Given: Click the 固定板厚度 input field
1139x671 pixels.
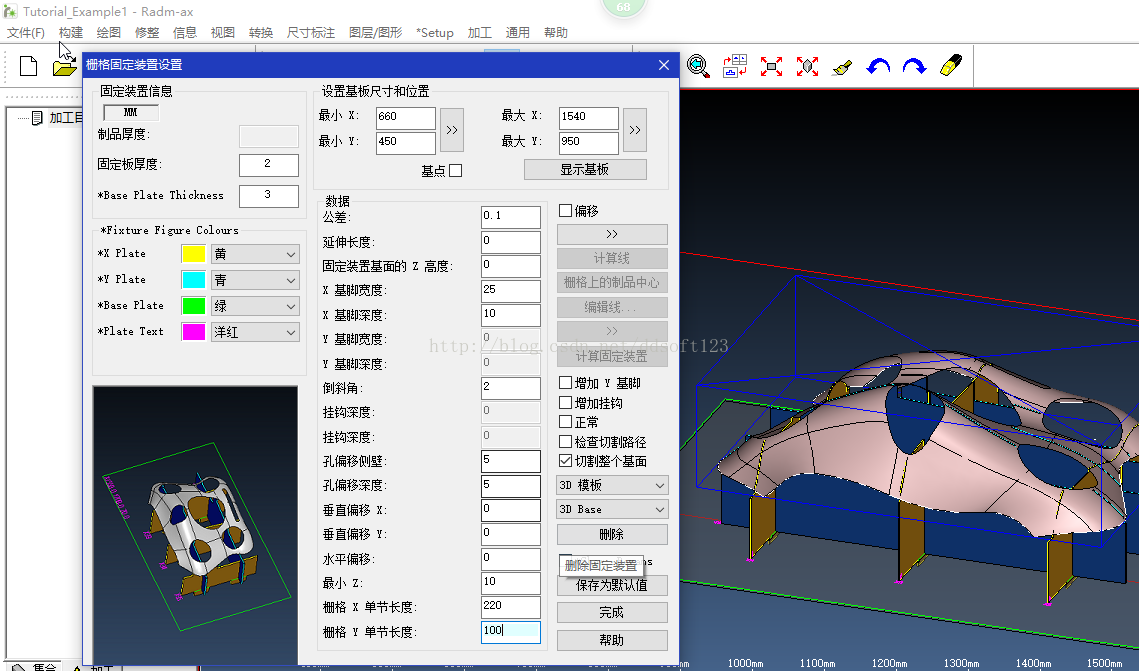Looking at the screenshot, I should click(269, 165).
